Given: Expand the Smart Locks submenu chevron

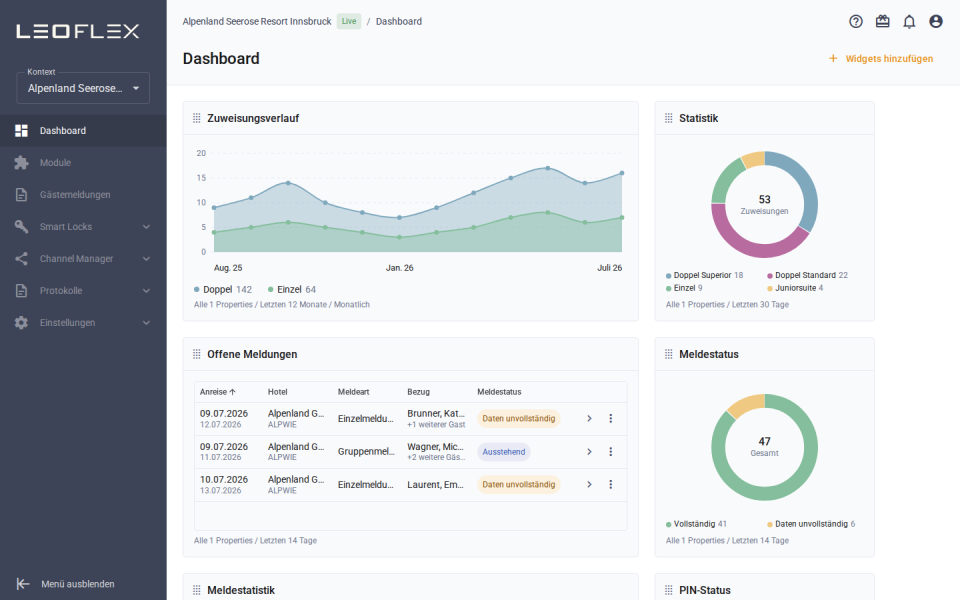Looking at the screenshot, I should (146, 227).
